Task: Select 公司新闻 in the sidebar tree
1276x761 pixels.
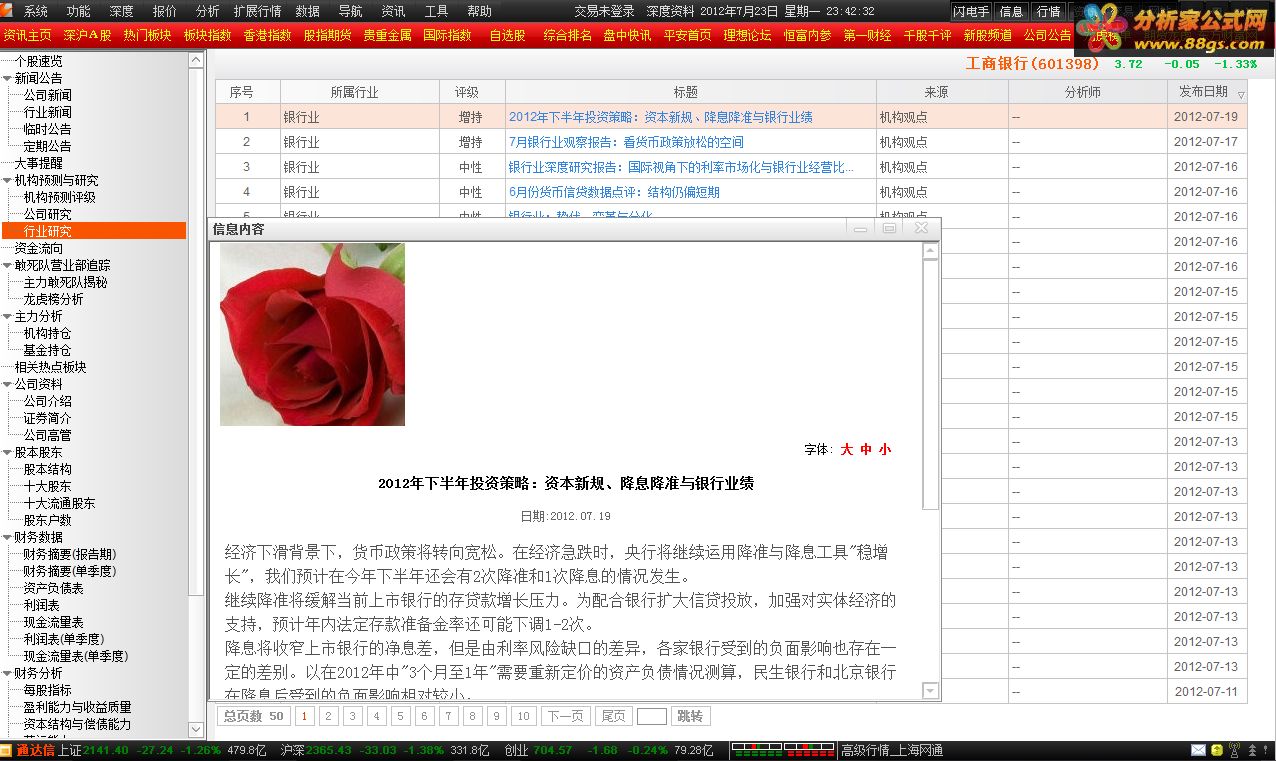Action: 47,95
